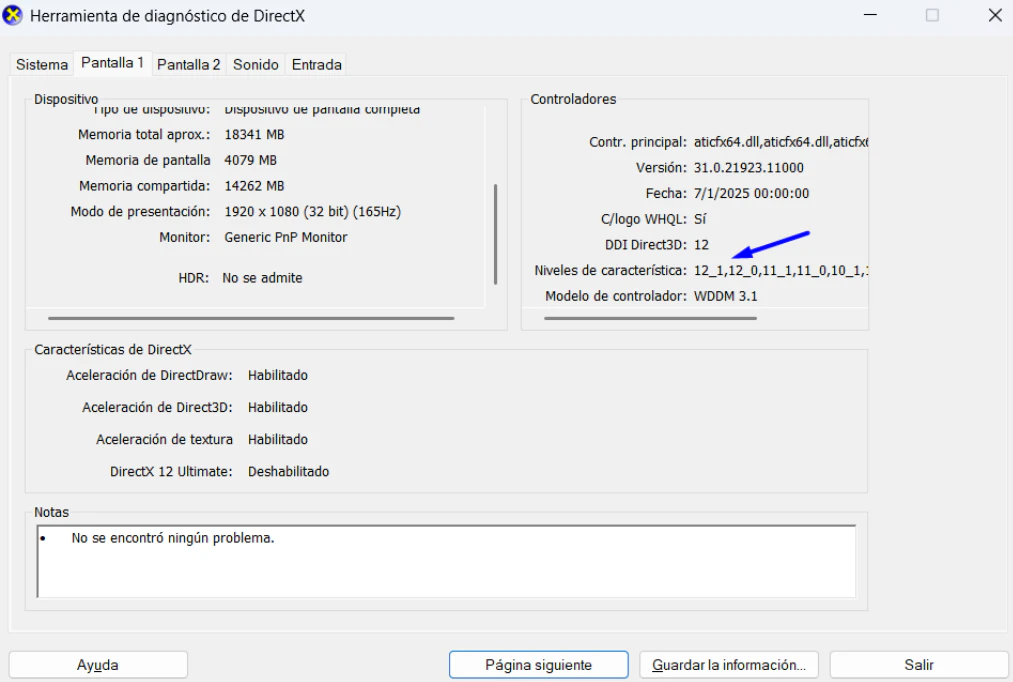Minimize the DirectX diagnostic window

tap(870, 17)
